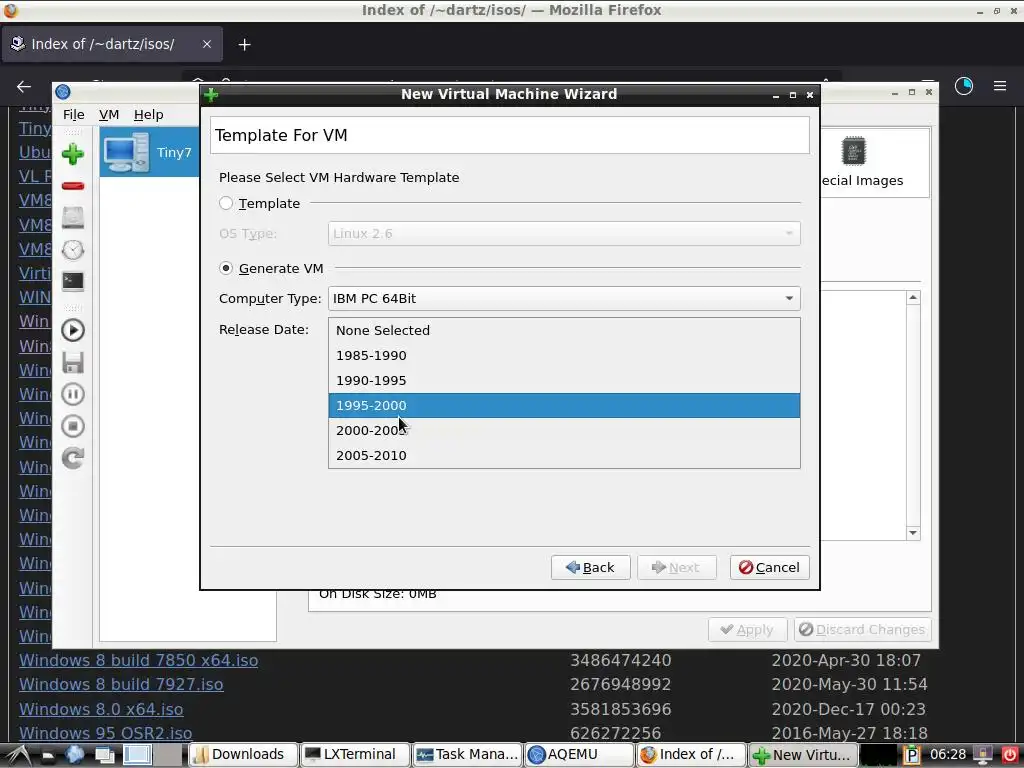Click the Next button in wizard

[x=677, y=568]
